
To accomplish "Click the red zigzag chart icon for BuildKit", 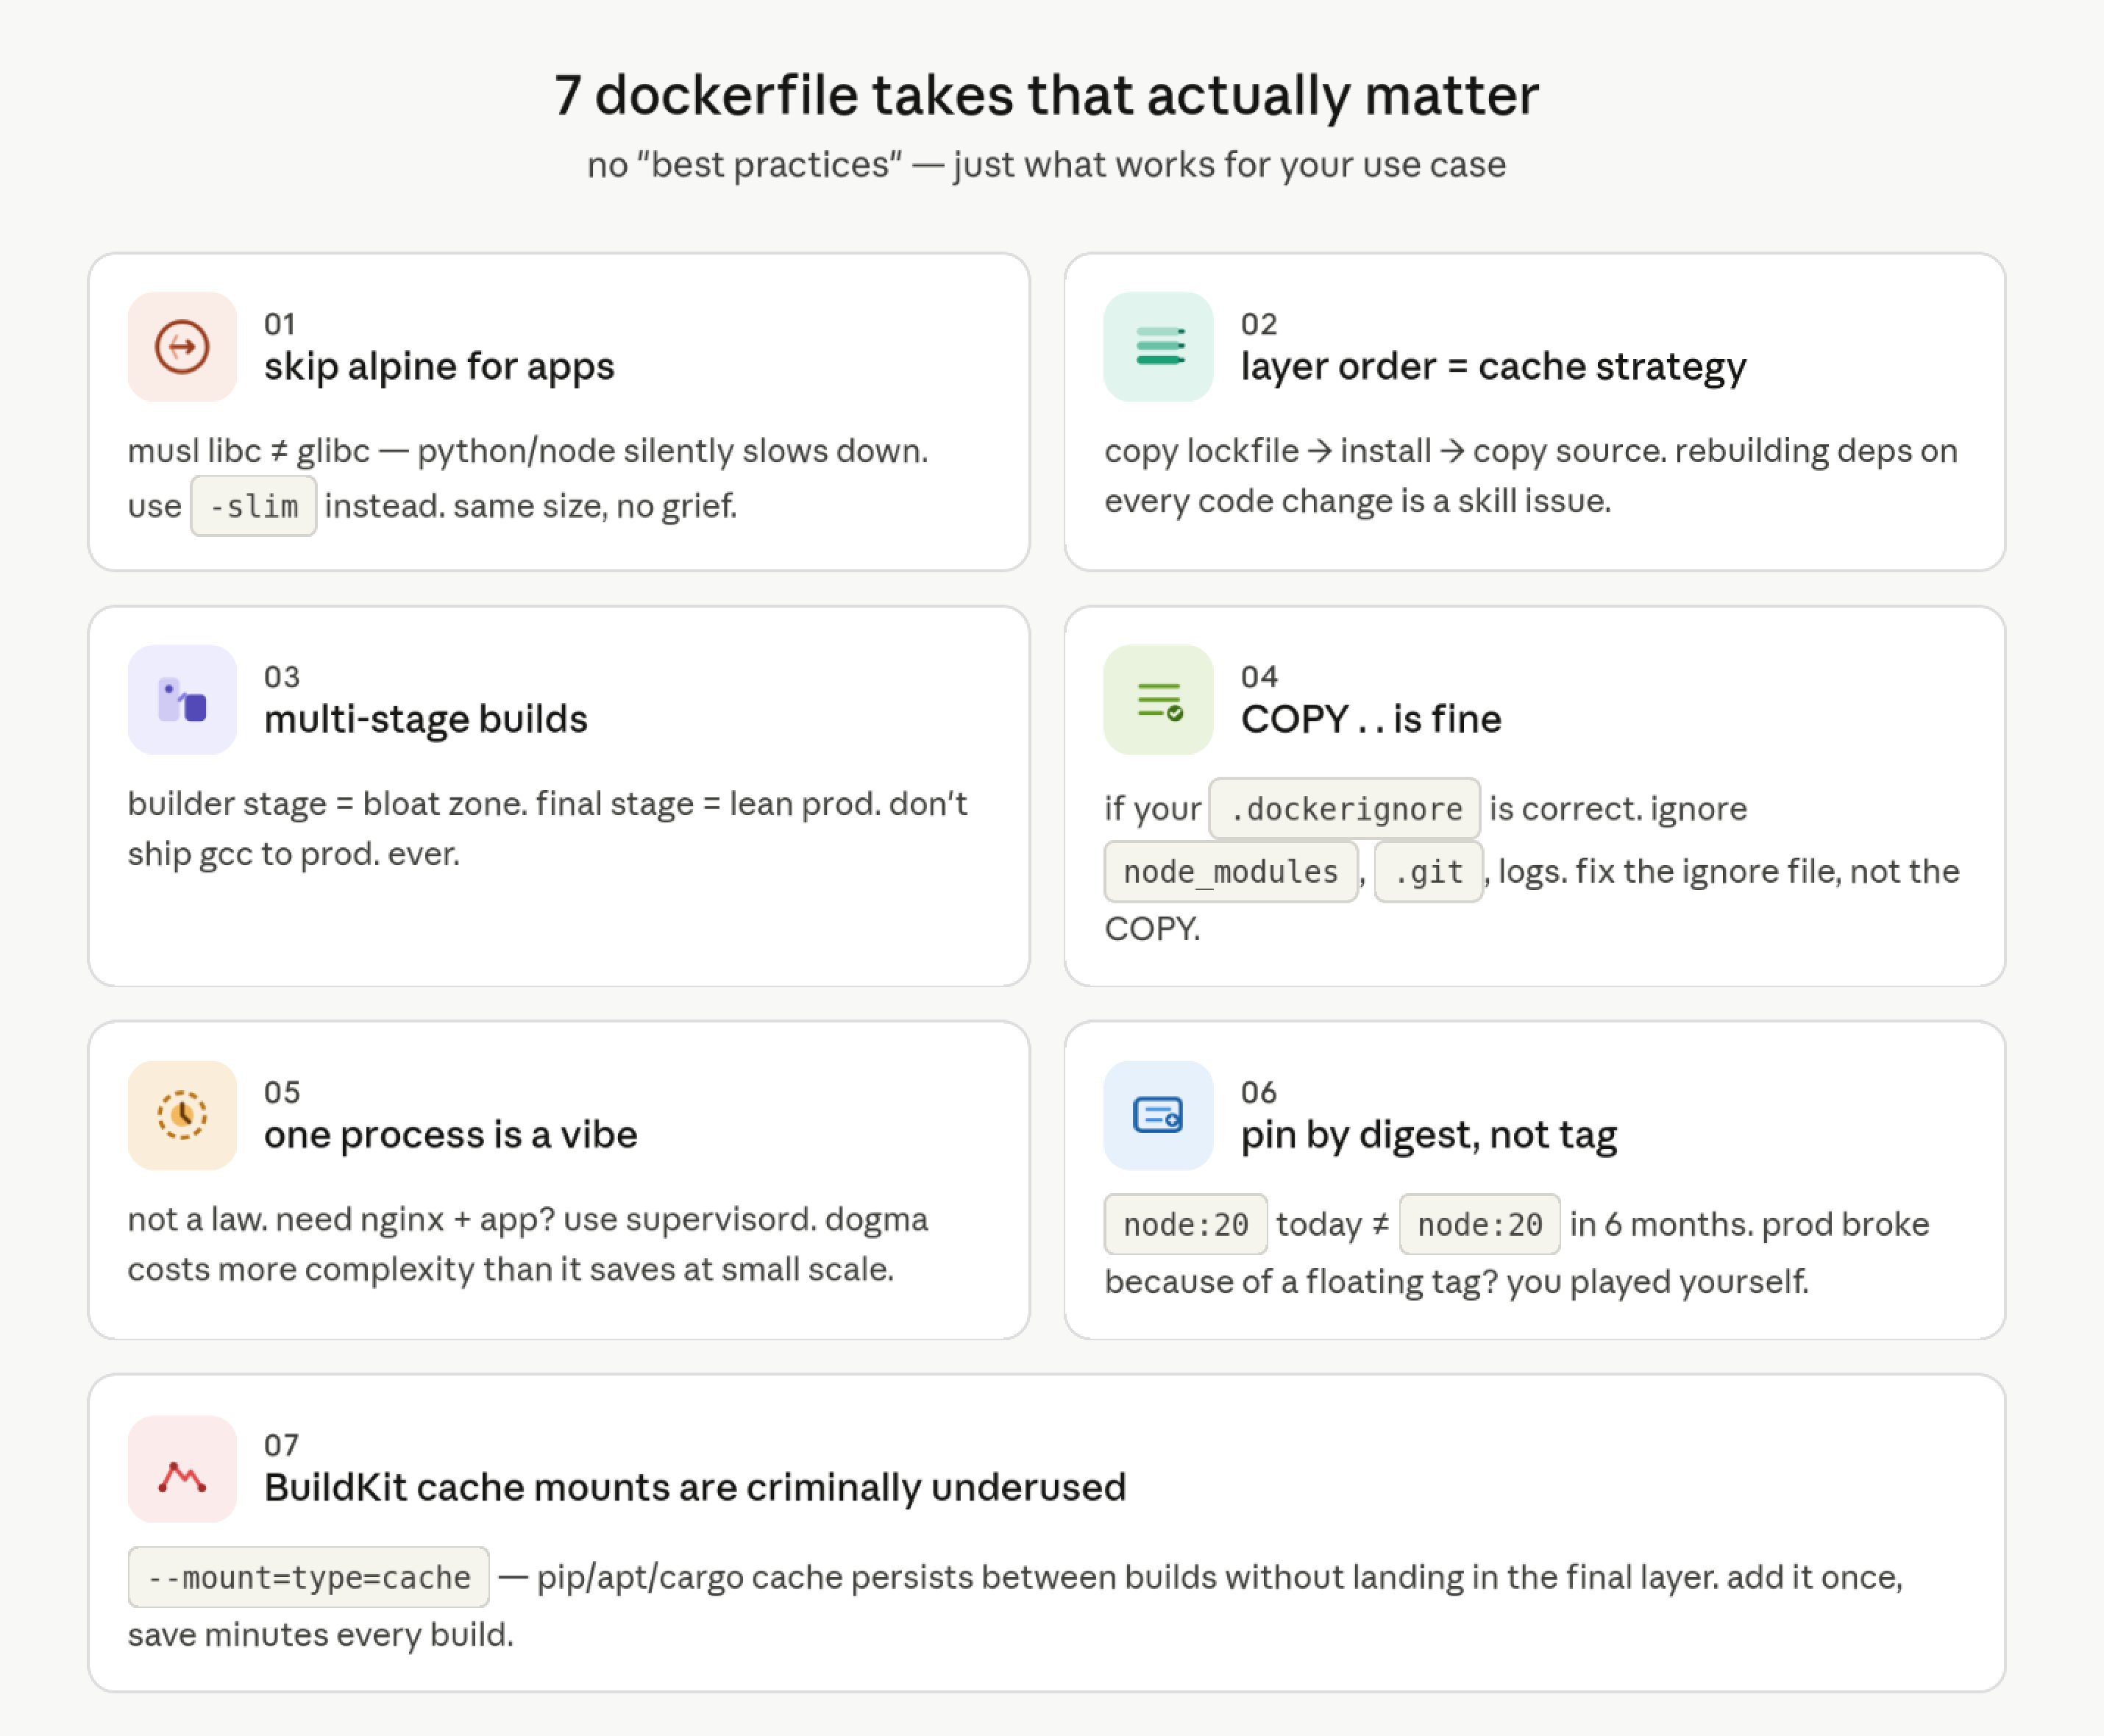I will point(182,1469).
